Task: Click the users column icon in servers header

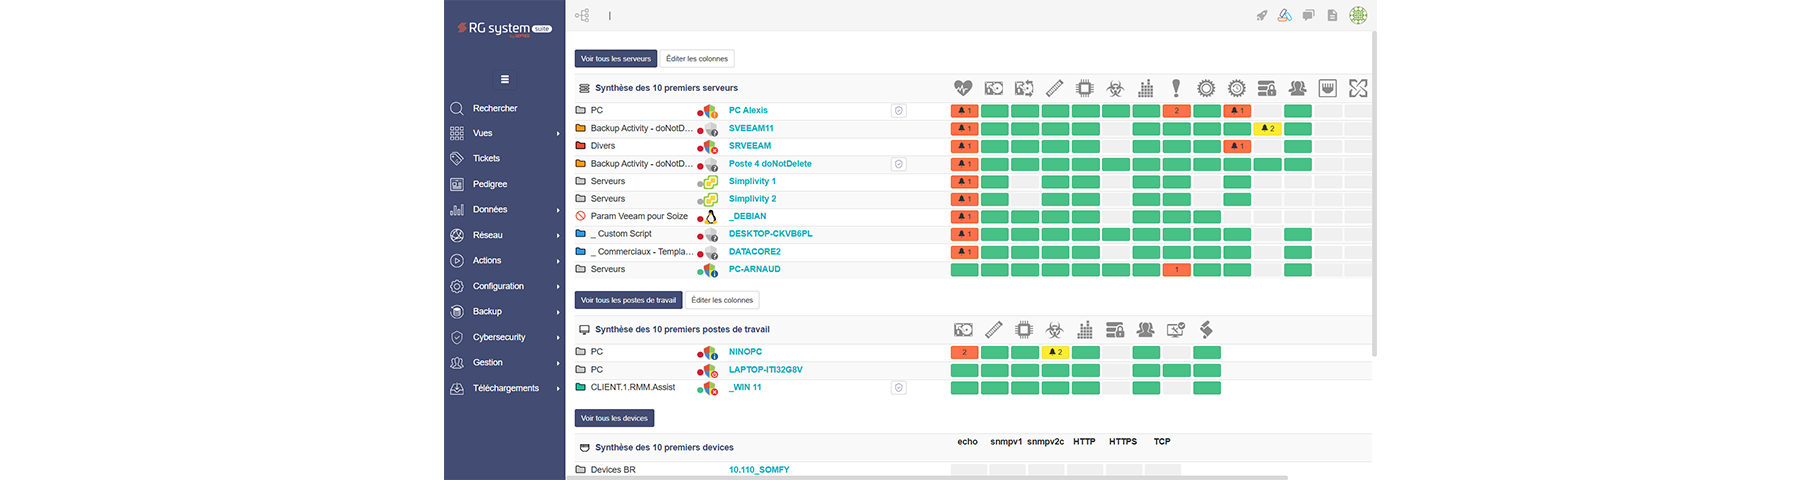Action: pyautogui.click(x=1297, y=88)
